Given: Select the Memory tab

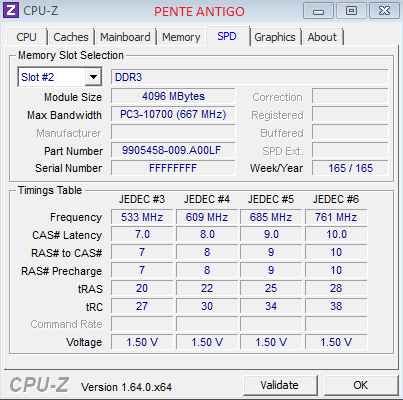Looking at the screenshot, I should (x=181, y=37).
